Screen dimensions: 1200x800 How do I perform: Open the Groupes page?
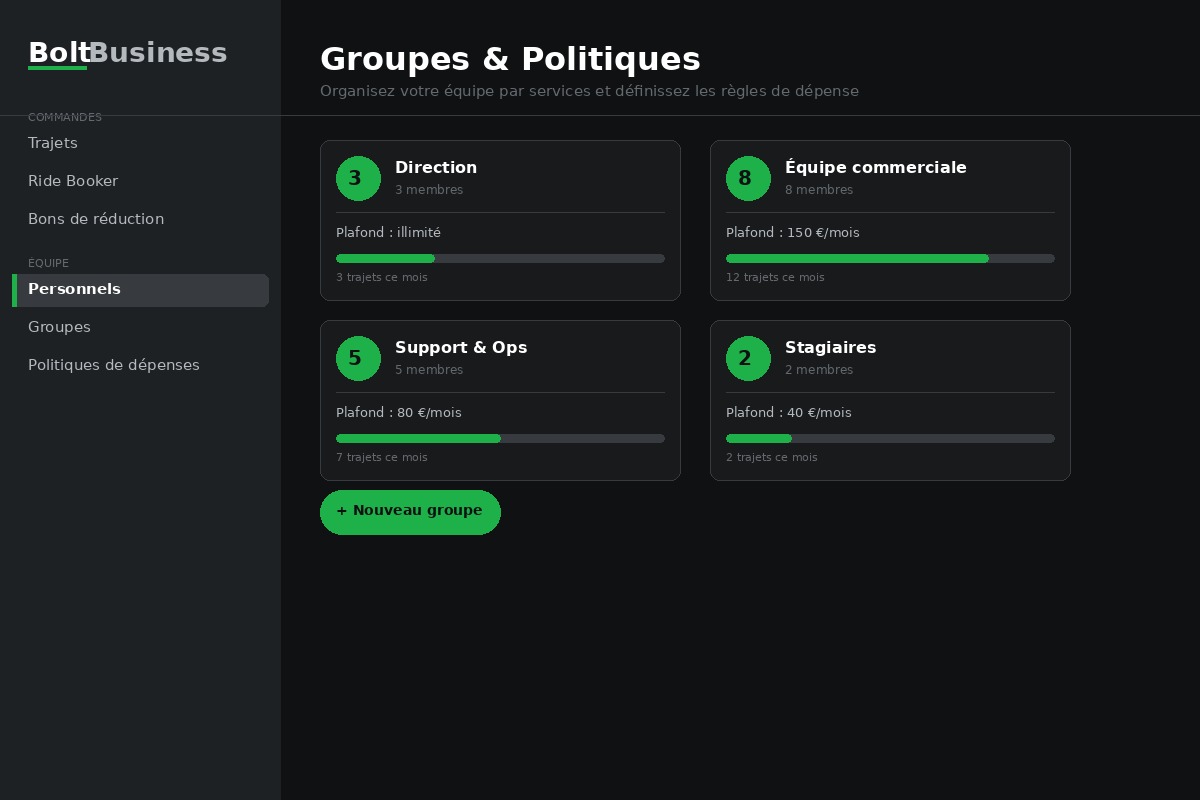click(59, 327)
